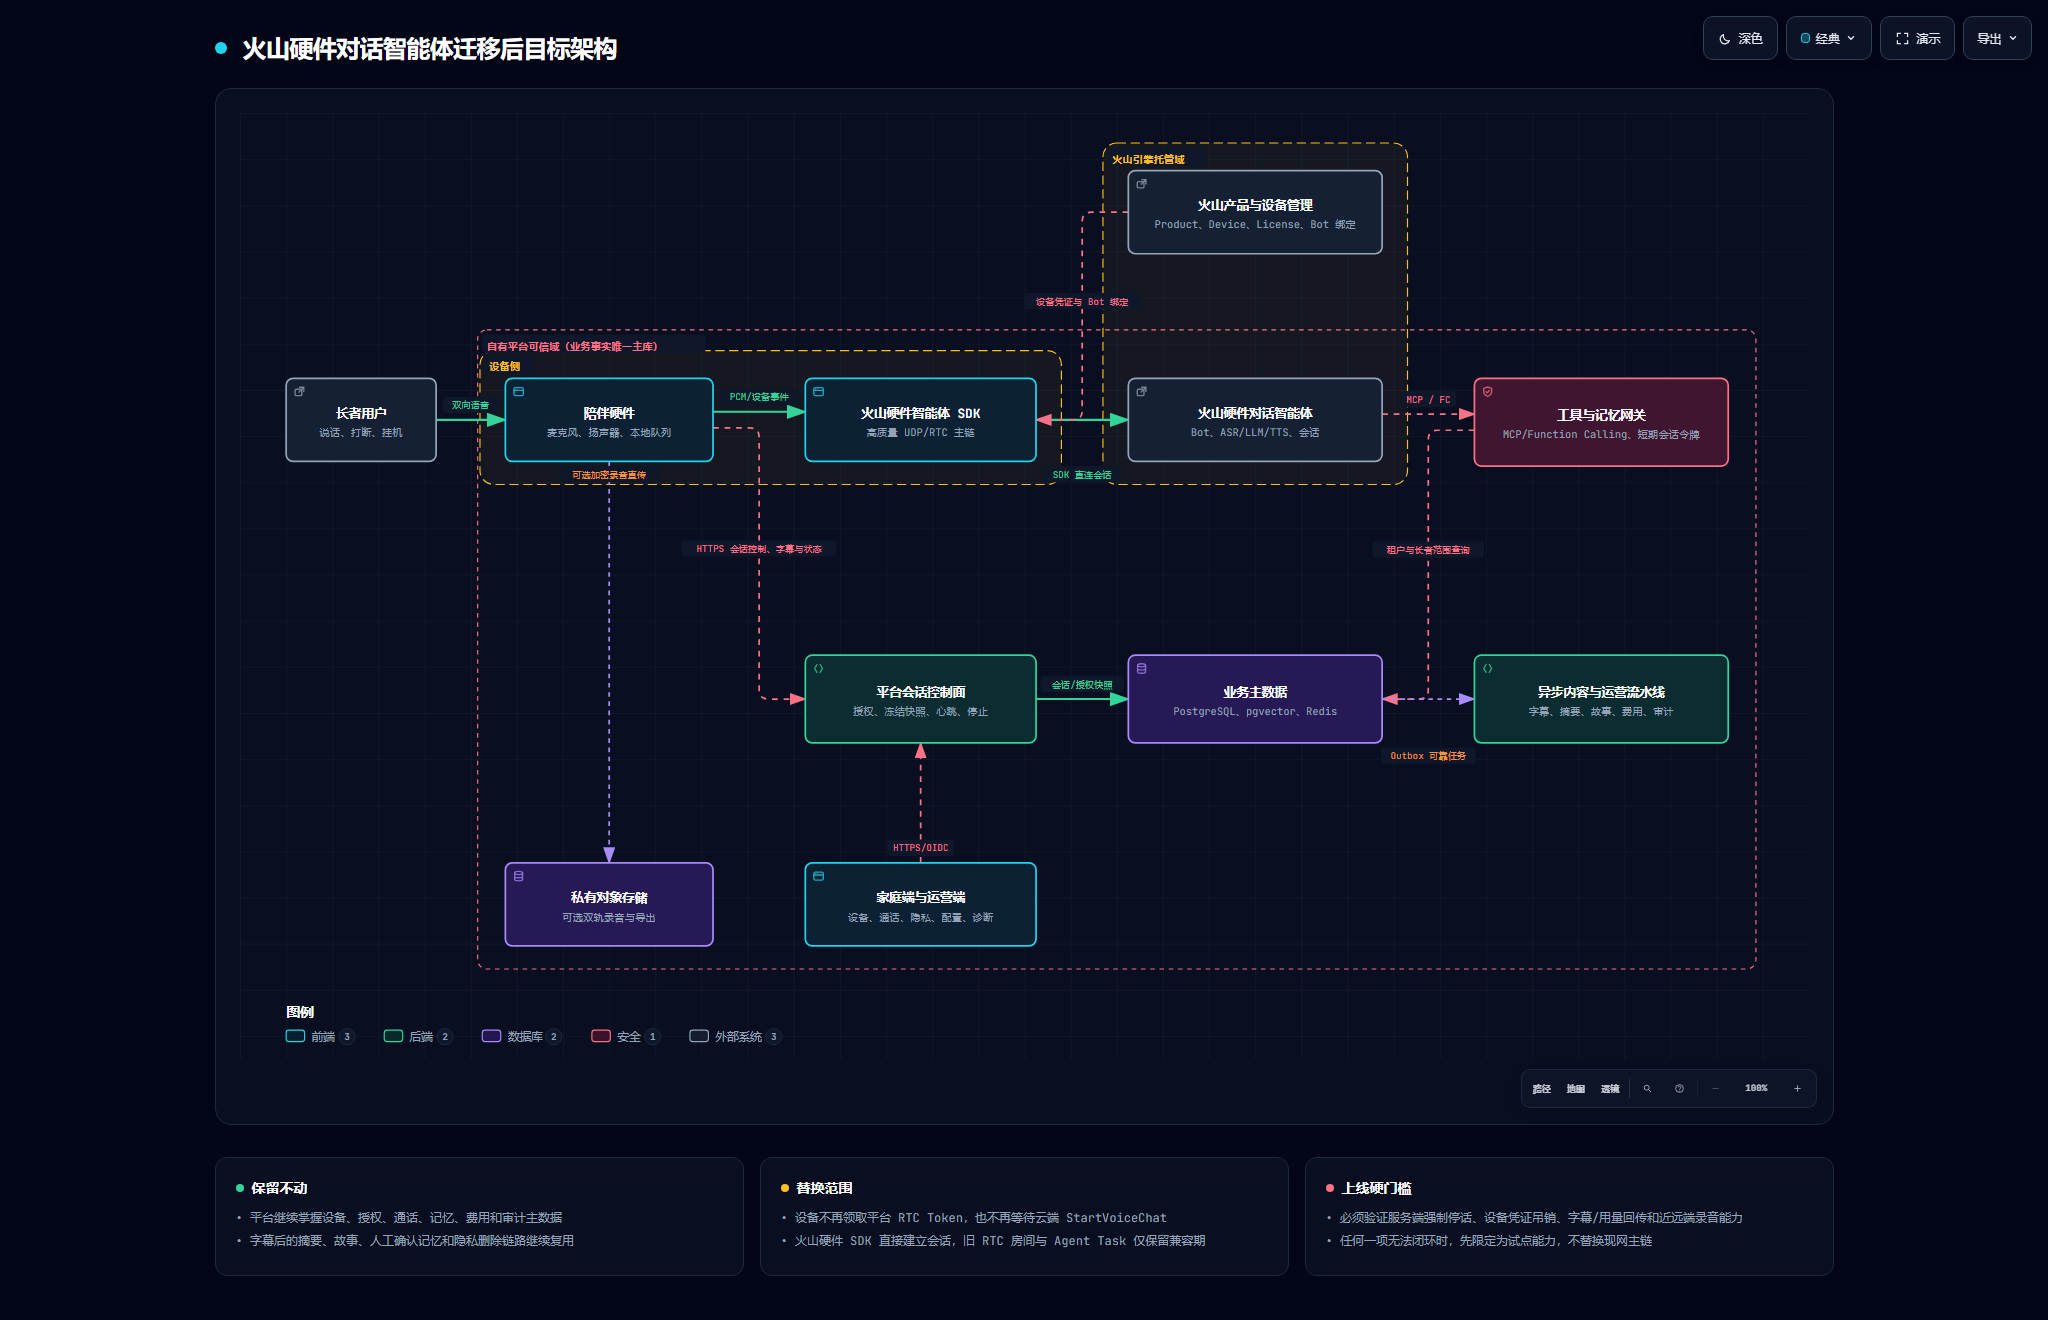Open the help question-mark icon
The image size is (2048, 1320).
[x=1679, y=1088]
